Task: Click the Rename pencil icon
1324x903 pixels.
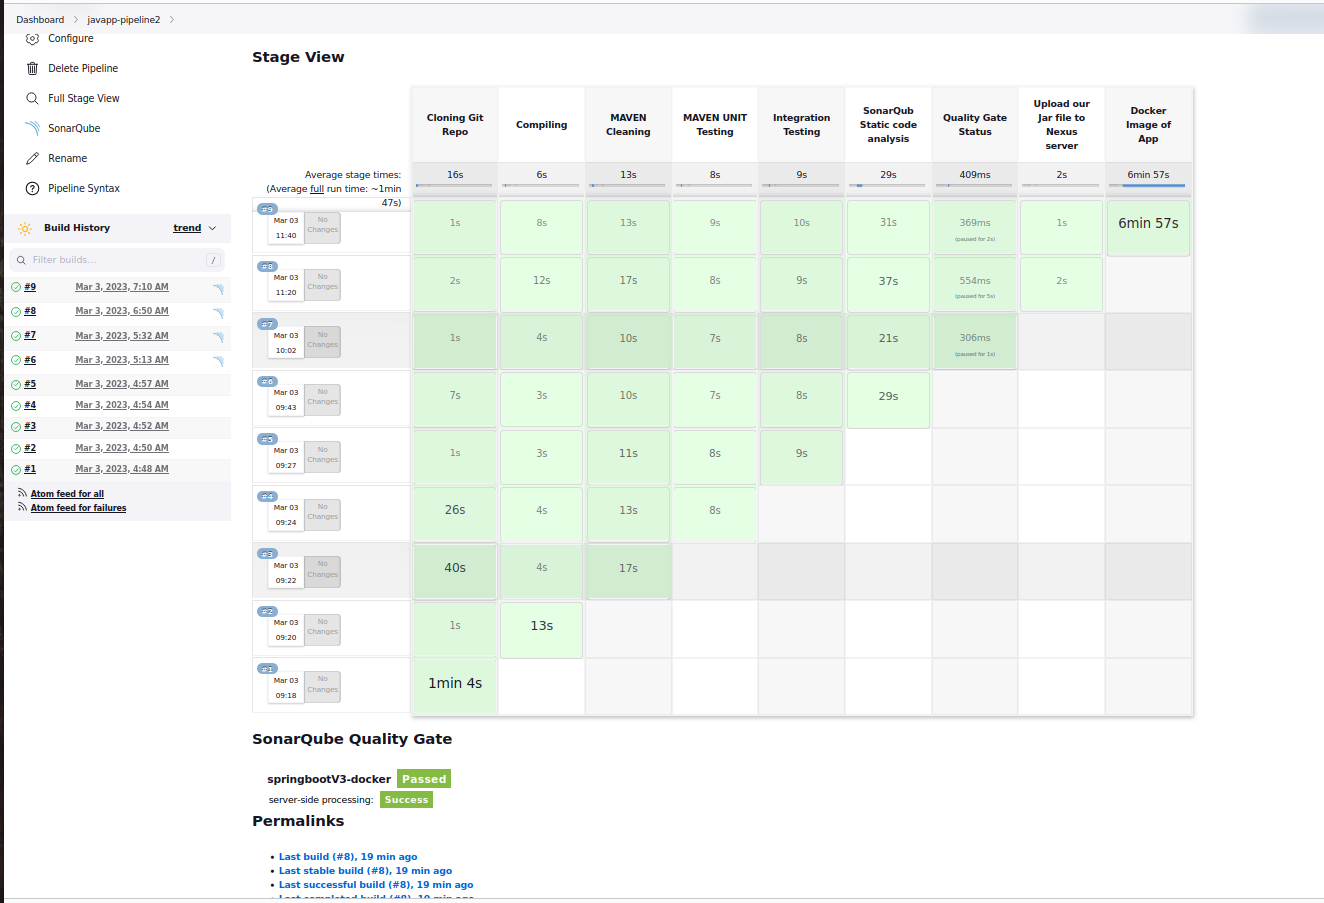Action: click(32, 158)
